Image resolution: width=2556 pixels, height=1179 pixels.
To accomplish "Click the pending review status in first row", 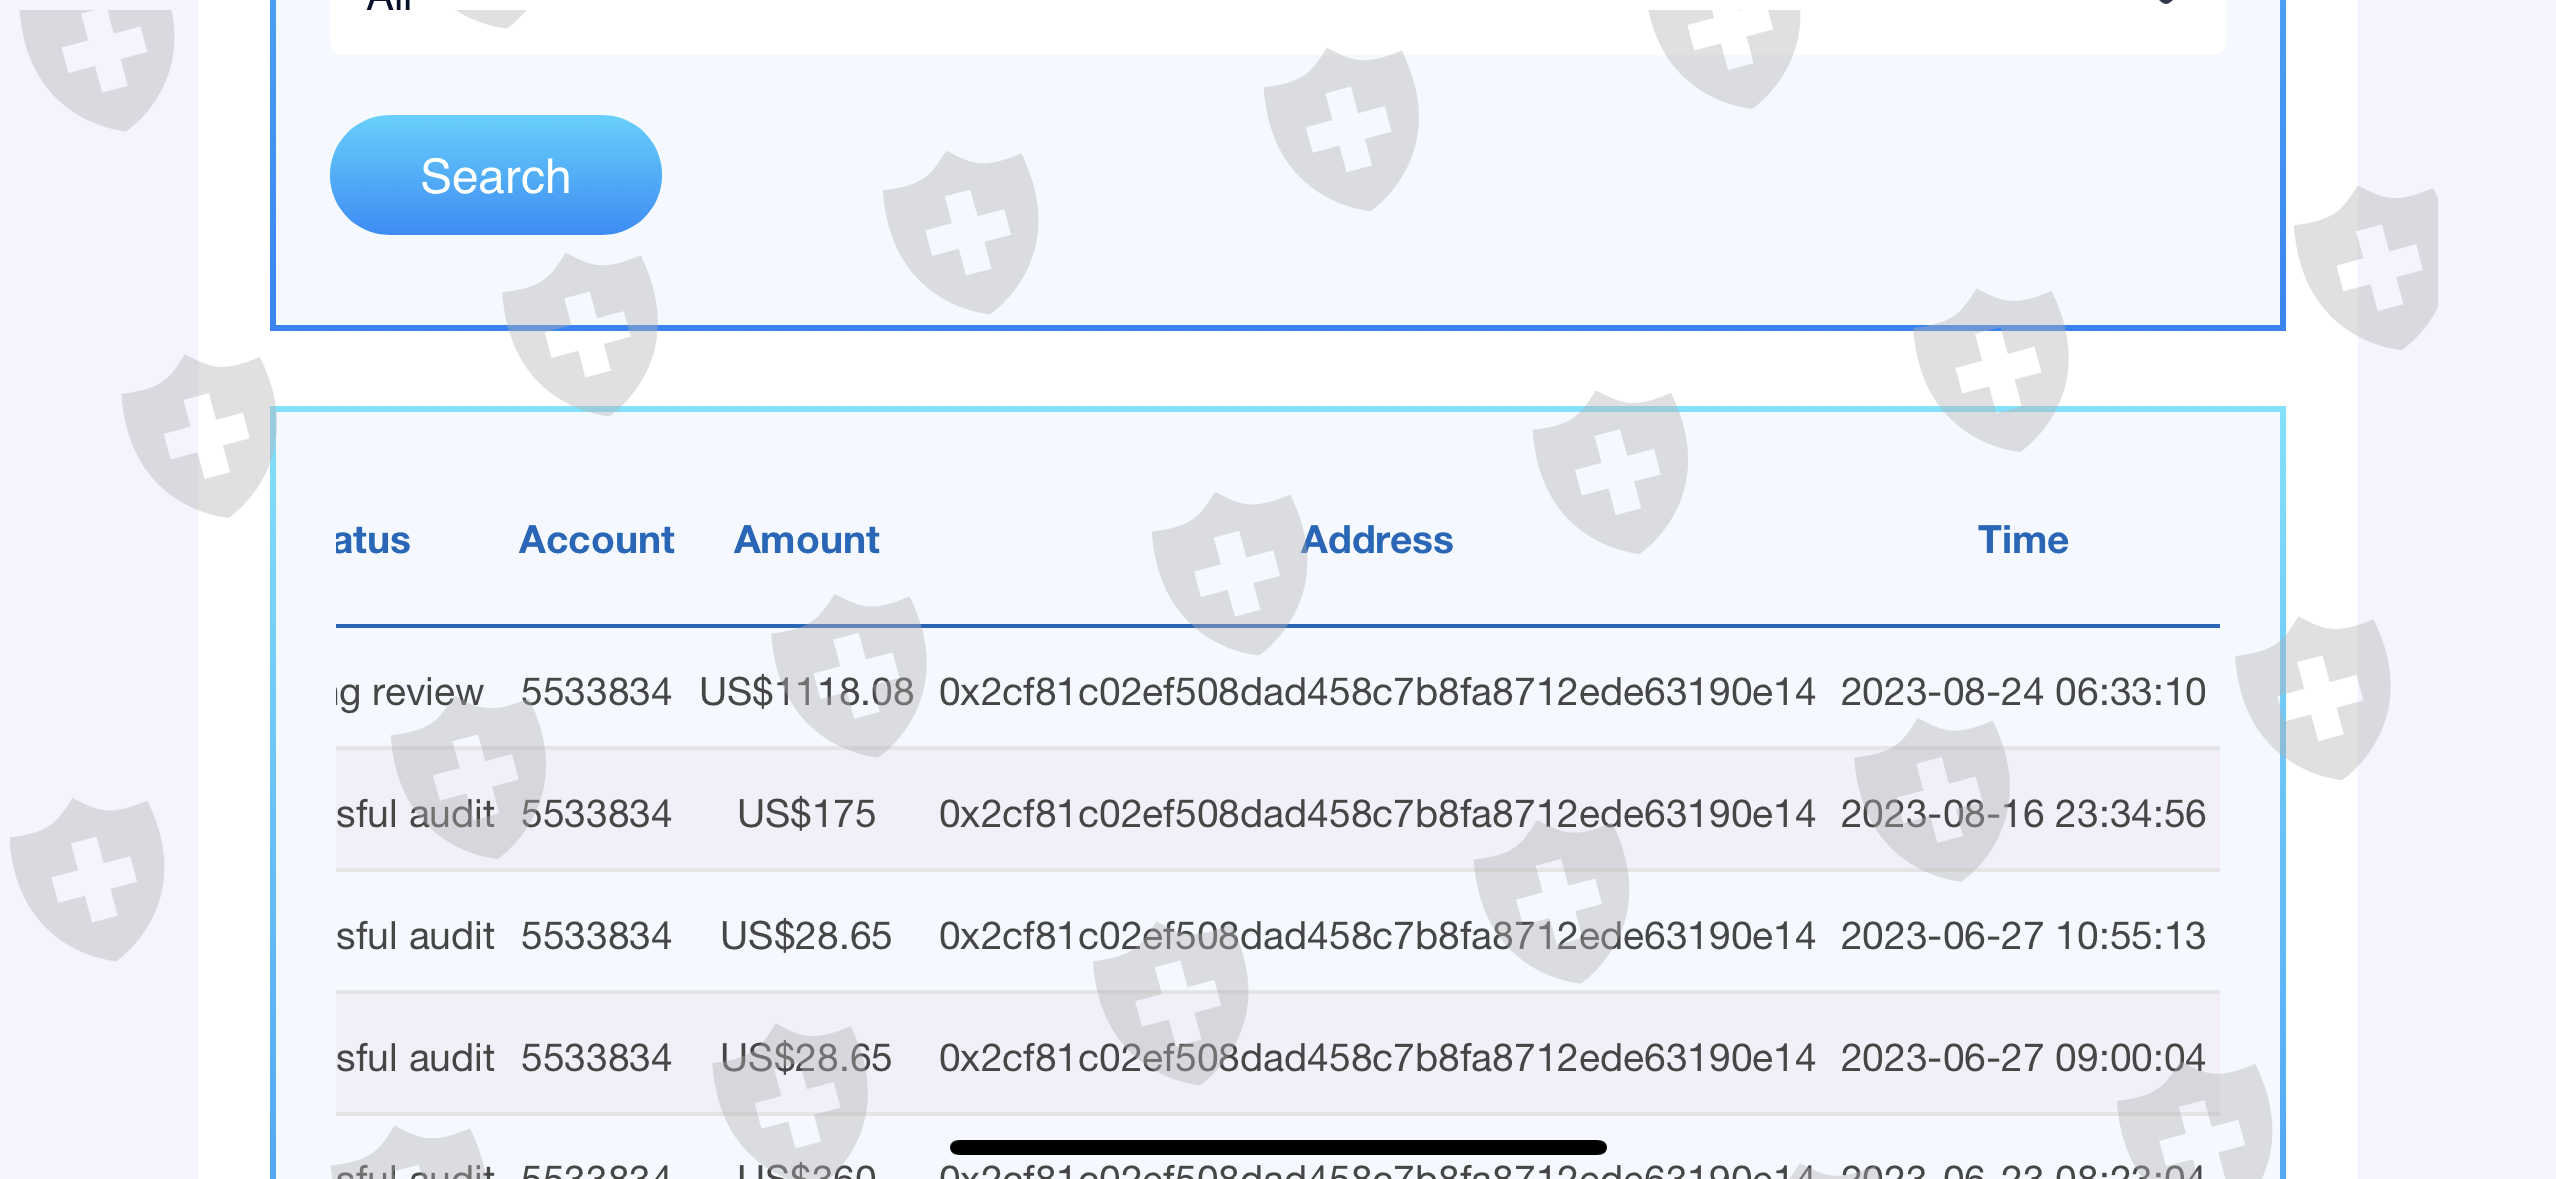I will pyautogui.click(x=410, y=692).
